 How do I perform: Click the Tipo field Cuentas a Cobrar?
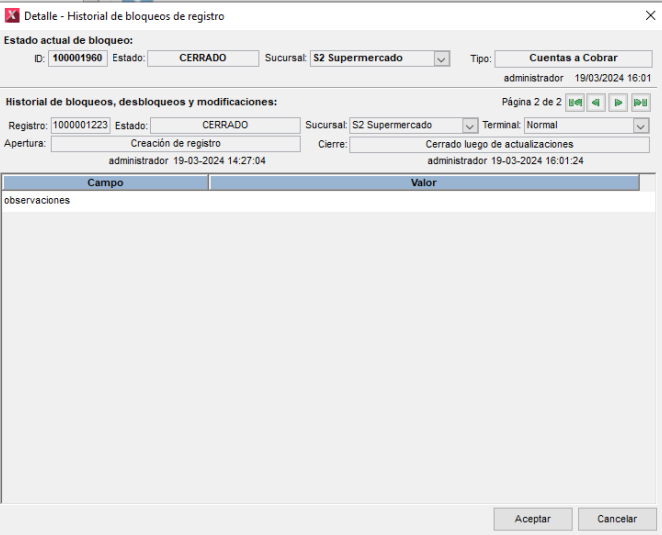coord(573,59)
